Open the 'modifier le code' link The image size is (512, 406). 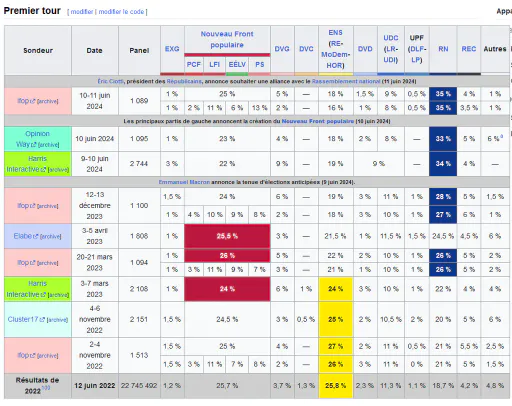point(121,12)
